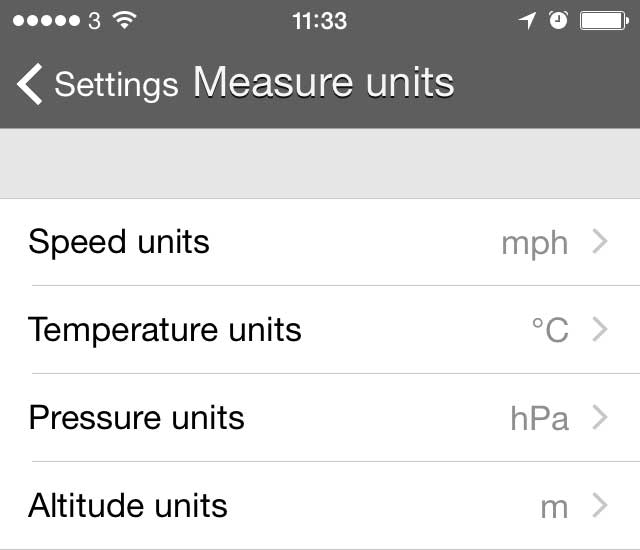640x550 pixels.
Task: Expand Temperature units chevron
Action: coord(600,329)
